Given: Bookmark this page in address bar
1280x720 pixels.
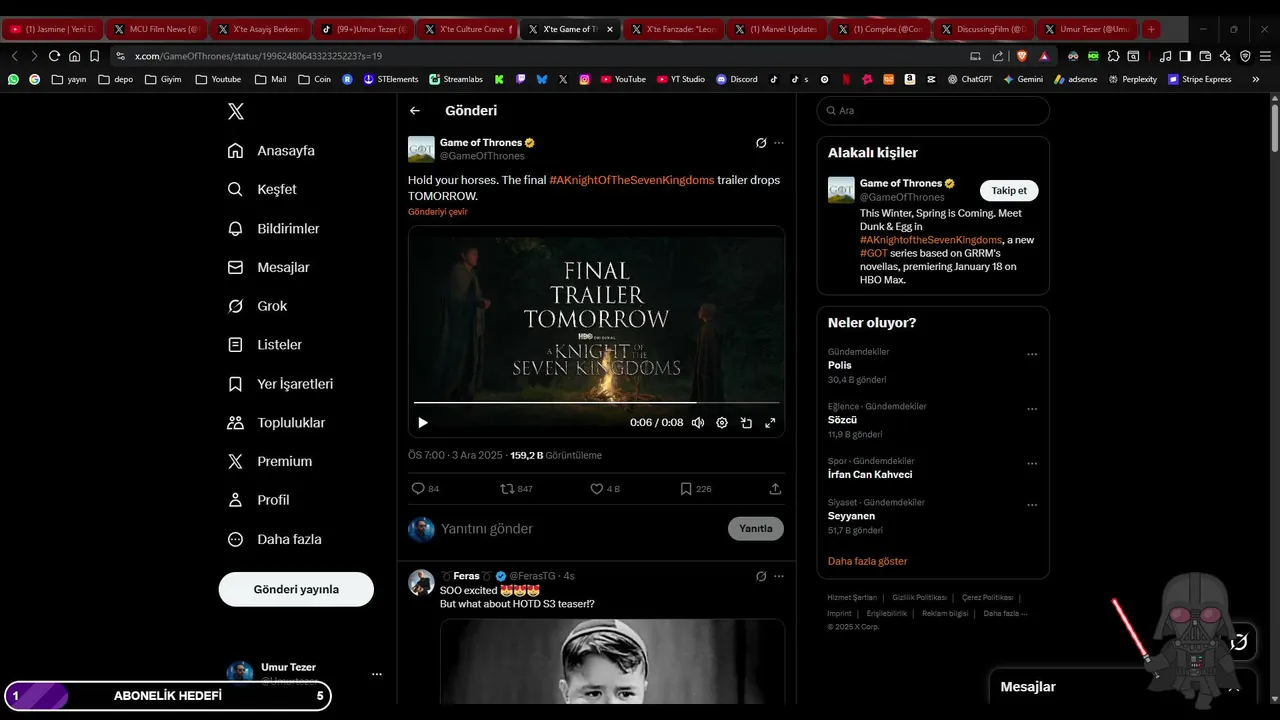Looking at the screenshot, I should tap(94, 56).
